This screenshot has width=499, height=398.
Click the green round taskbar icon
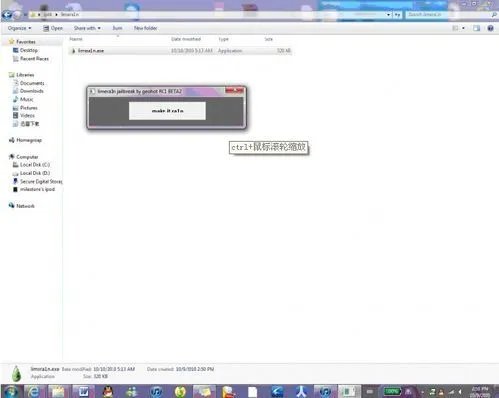[x=180, y=391]
